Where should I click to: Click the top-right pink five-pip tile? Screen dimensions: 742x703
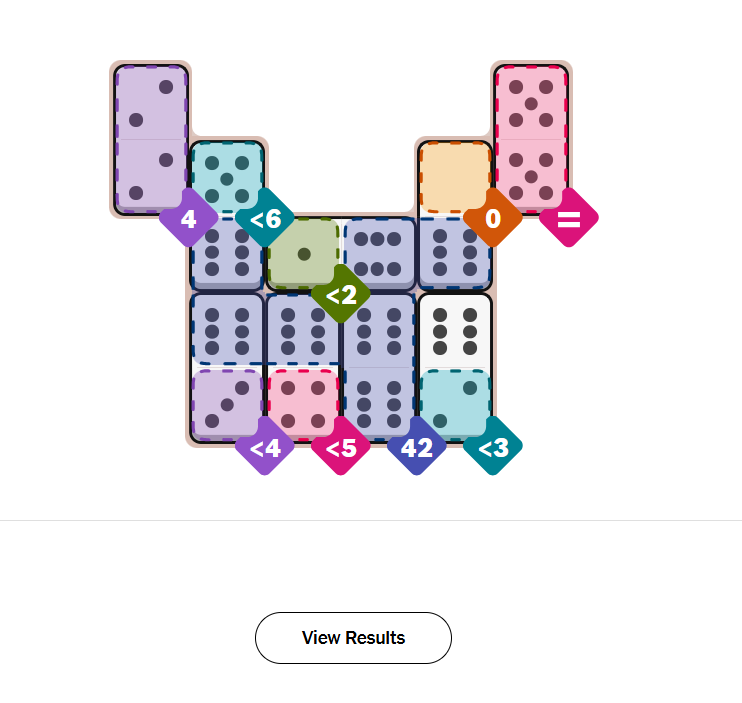pyautogui.click(x=531, y=102)
